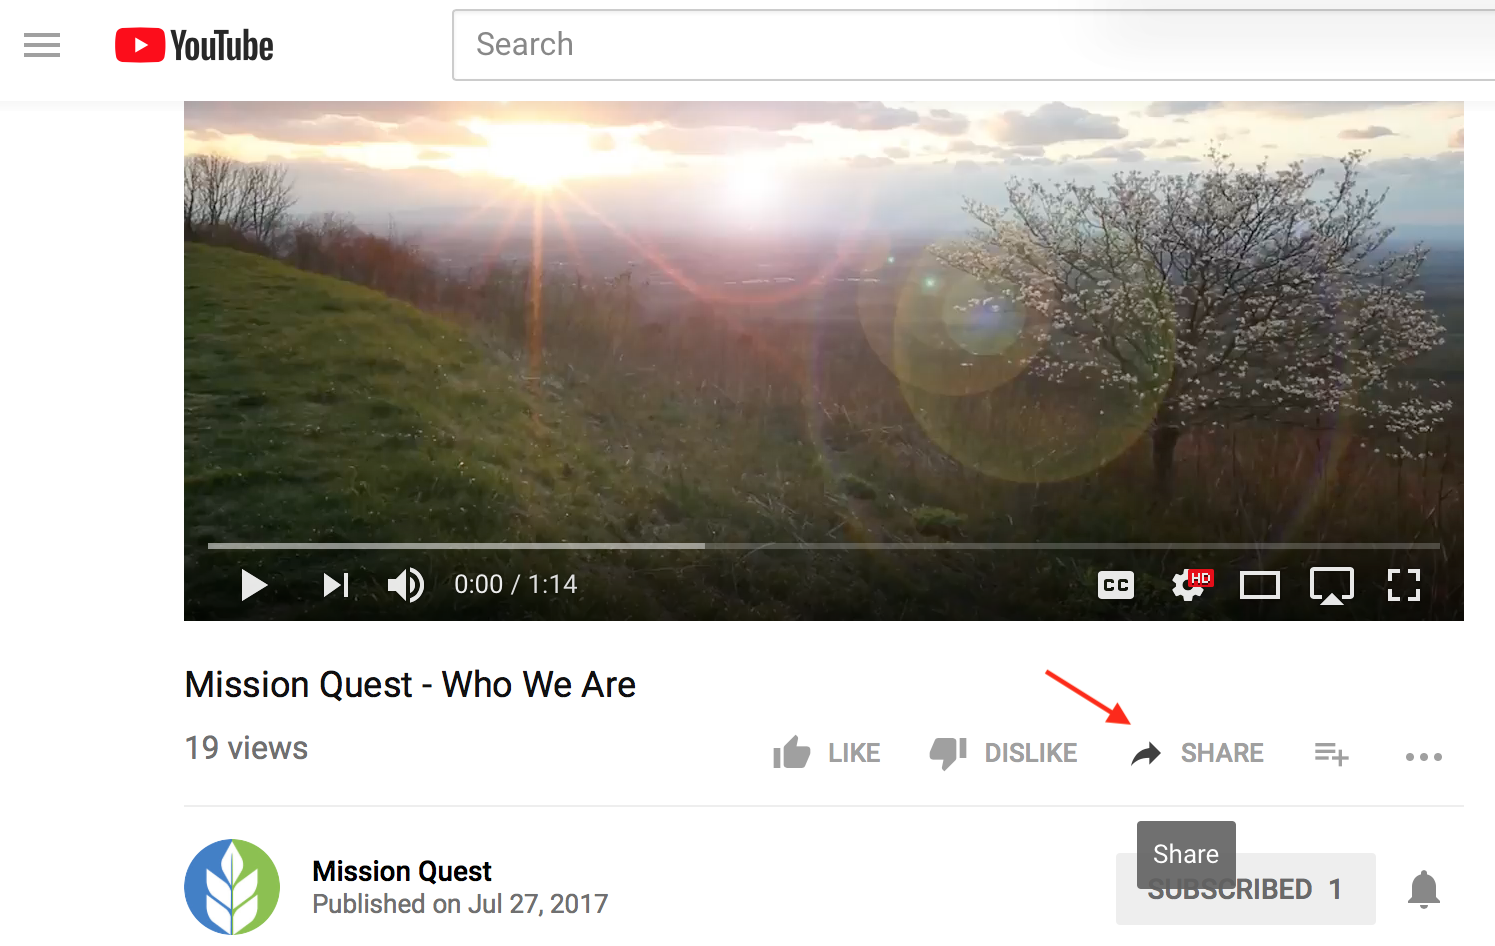Image resolution: width=1495 pixels, height=946 pixels.
Task: Switch to theater mode
Action: 1260,585
